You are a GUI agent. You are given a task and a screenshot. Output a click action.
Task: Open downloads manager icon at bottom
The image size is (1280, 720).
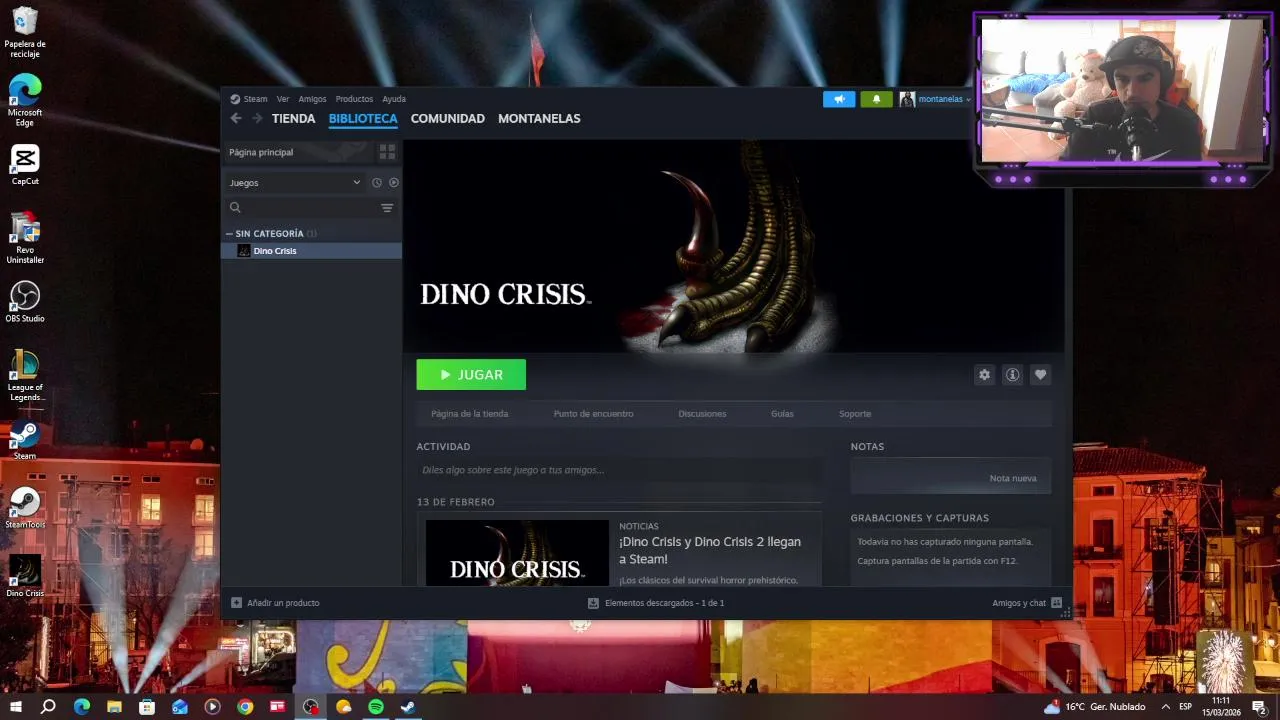[x=593, y=603]
